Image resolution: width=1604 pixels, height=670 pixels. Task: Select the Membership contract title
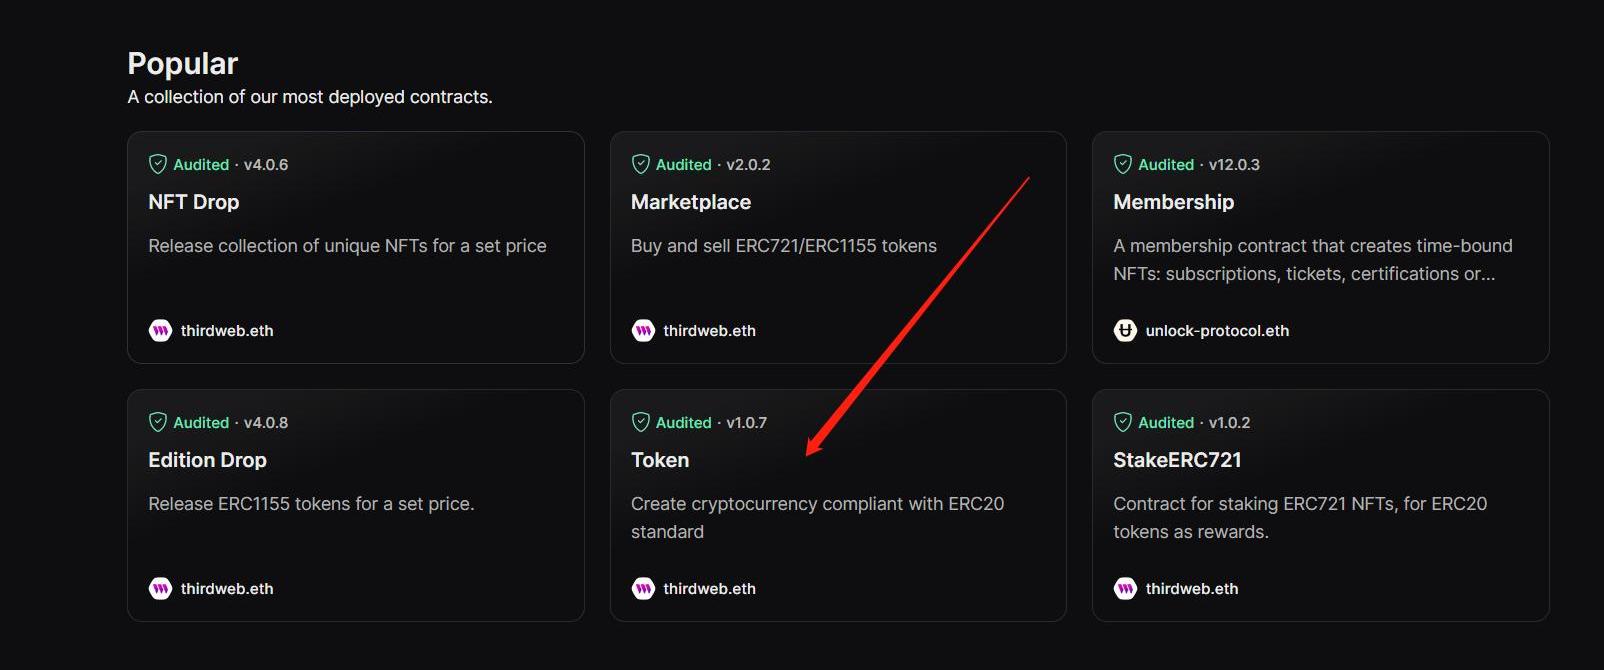coord(1173,202)
